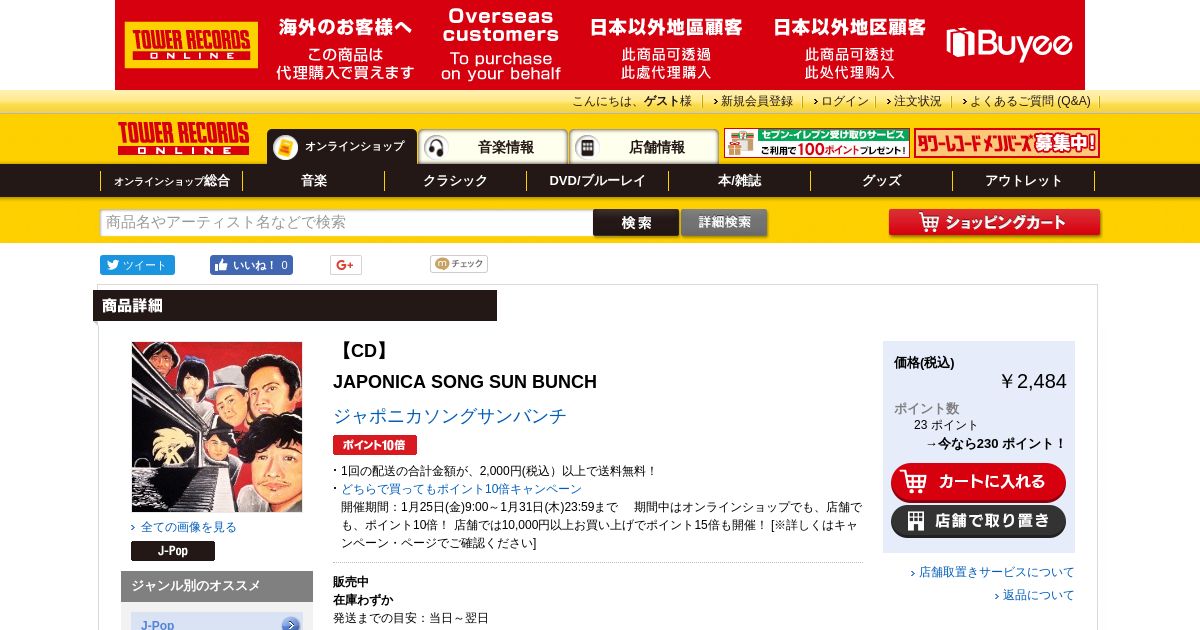Open 注文状況 link
This screenshot has width=1200, height=630.
point(917,101)
